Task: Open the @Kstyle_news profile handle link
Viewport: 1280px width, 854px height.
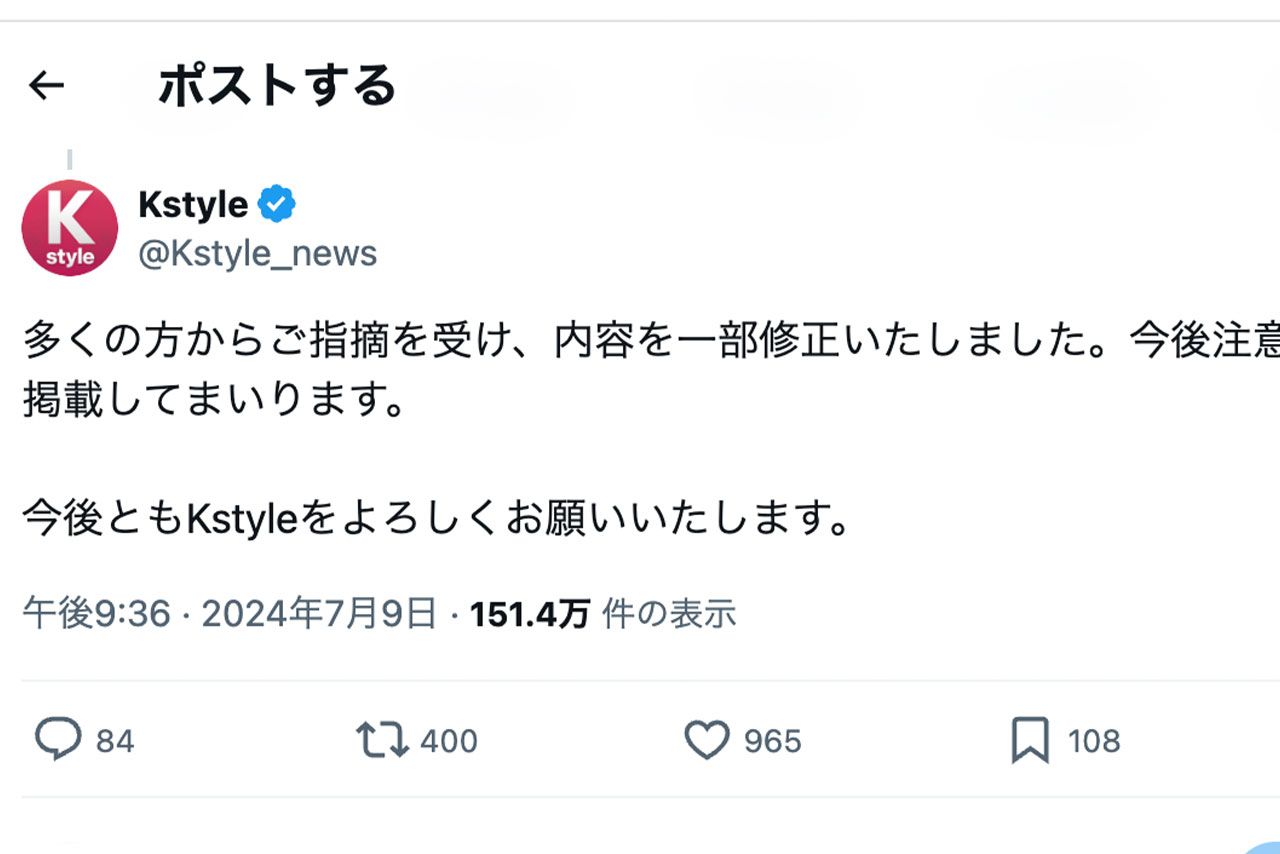Action: pyautogui.click(x=258, y=253)
